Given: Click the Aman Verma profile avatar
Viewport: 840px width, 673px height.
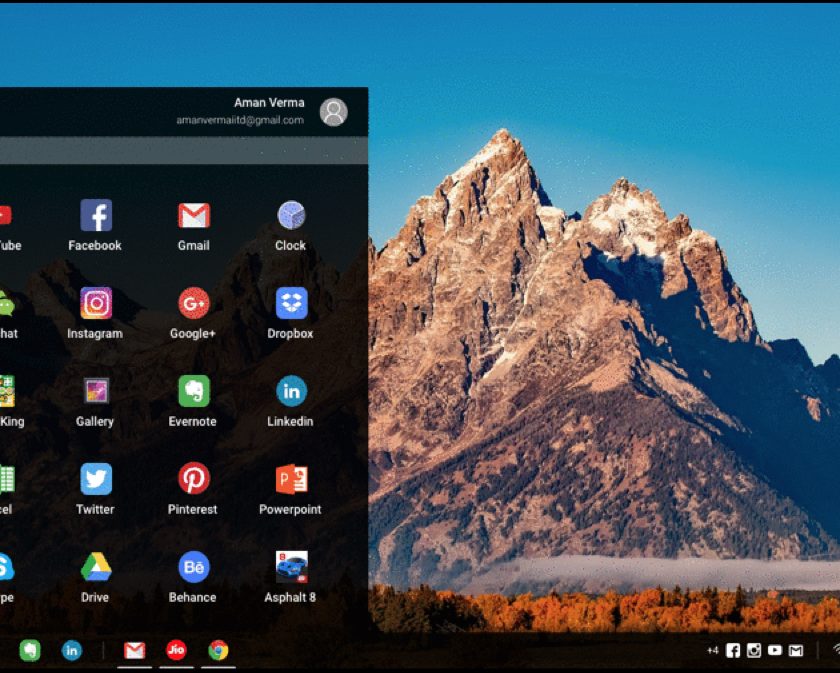Looking at the screenshot, I should click(x=334, y=112).
